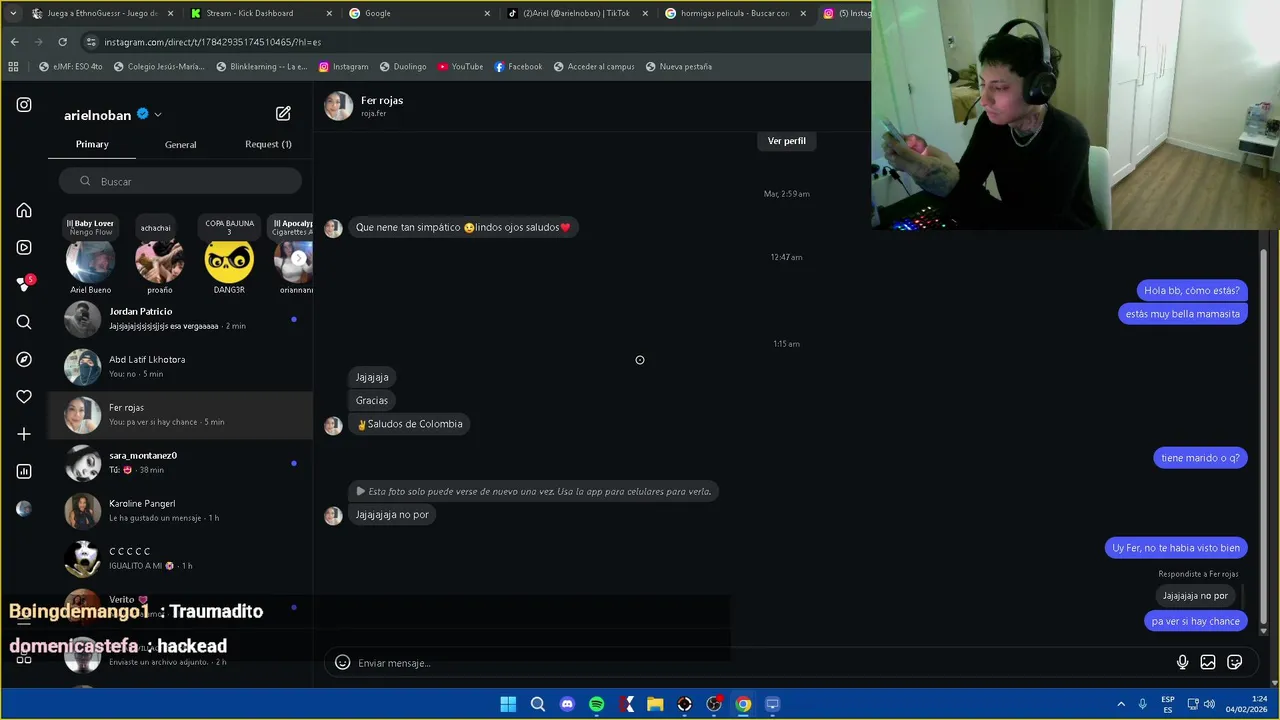Show next notes with arrow button
This screenshot has height=720, width=1280.
pos(298,258)
